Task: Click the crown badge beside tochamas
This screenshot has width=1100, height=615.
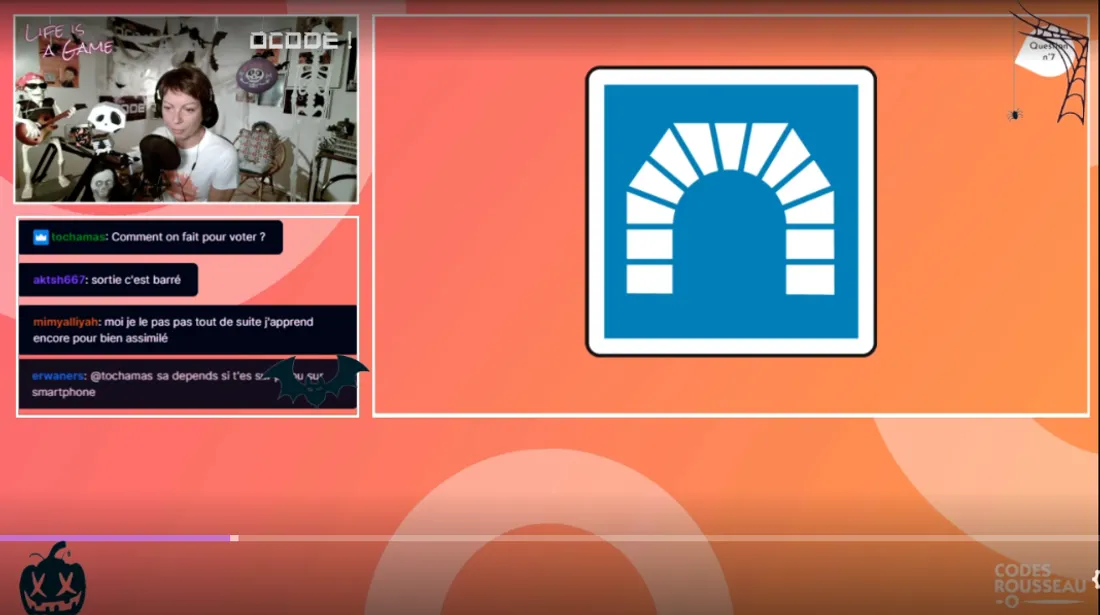Action: [x=41, y=237]
